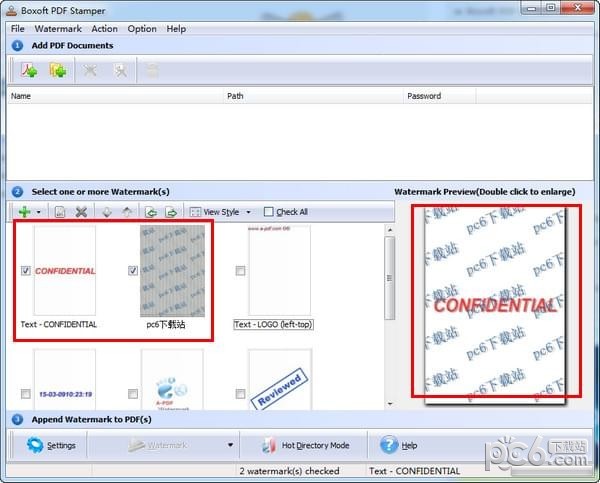Click the Move watermark down arrow icon

[x=107, y=212]
